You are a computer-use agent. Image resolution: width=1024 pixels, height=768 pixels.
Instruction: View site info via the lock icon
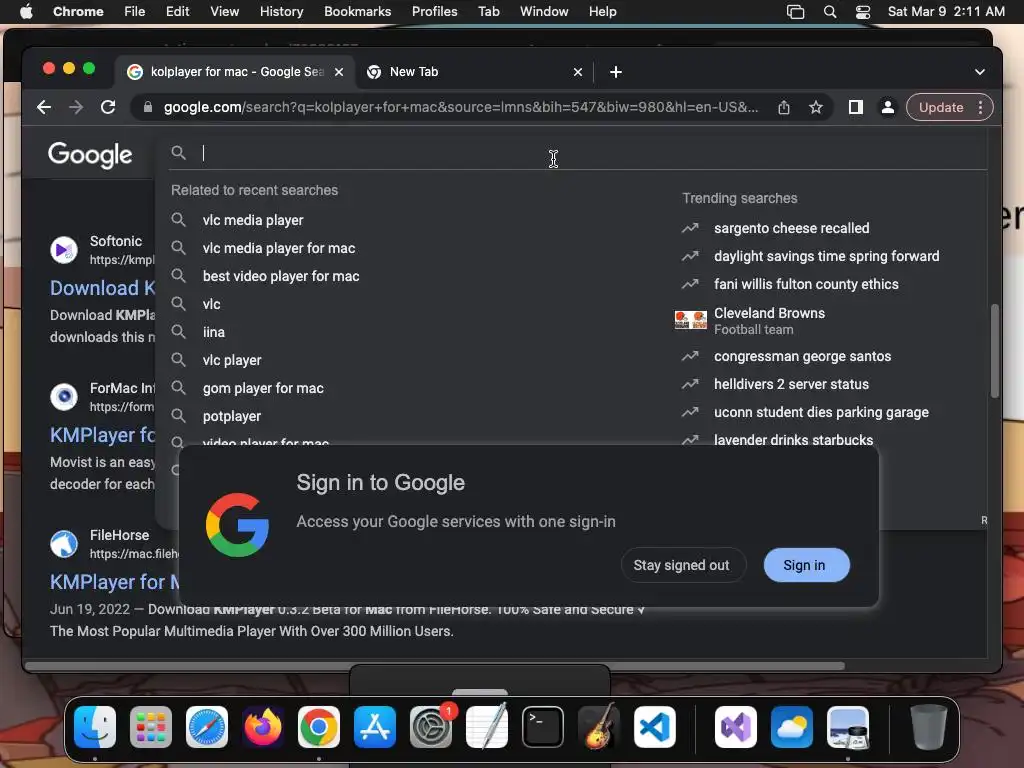pyautogui.click(x=148, y=107)
